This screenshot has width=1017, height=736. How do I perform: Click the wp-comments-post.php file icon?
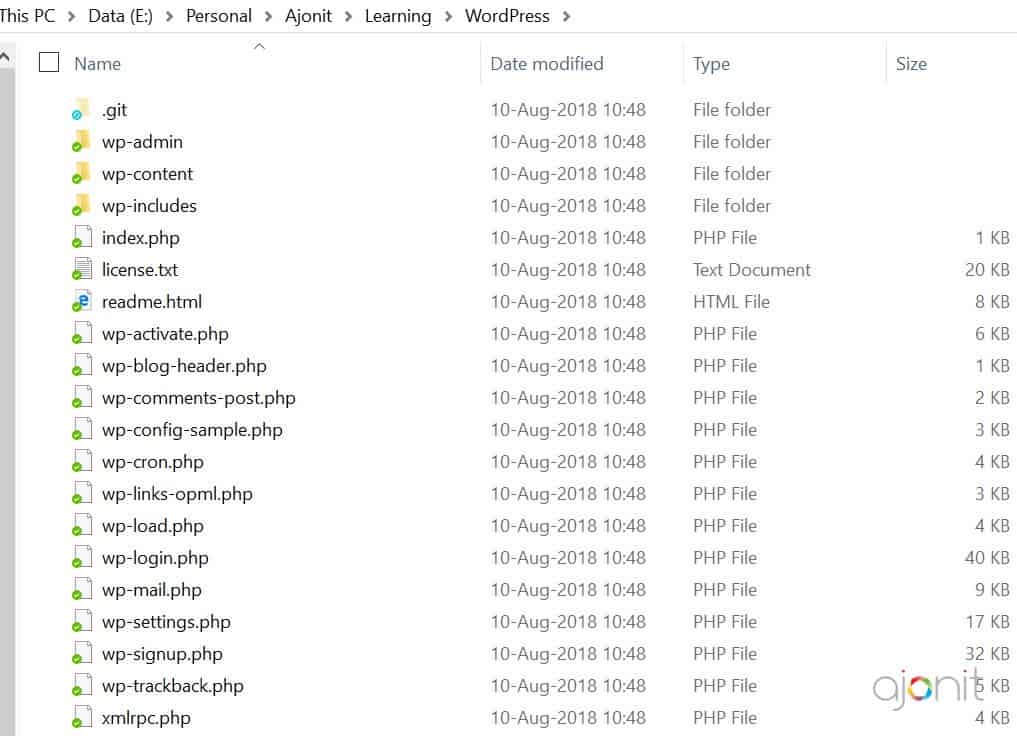point(81,398)
